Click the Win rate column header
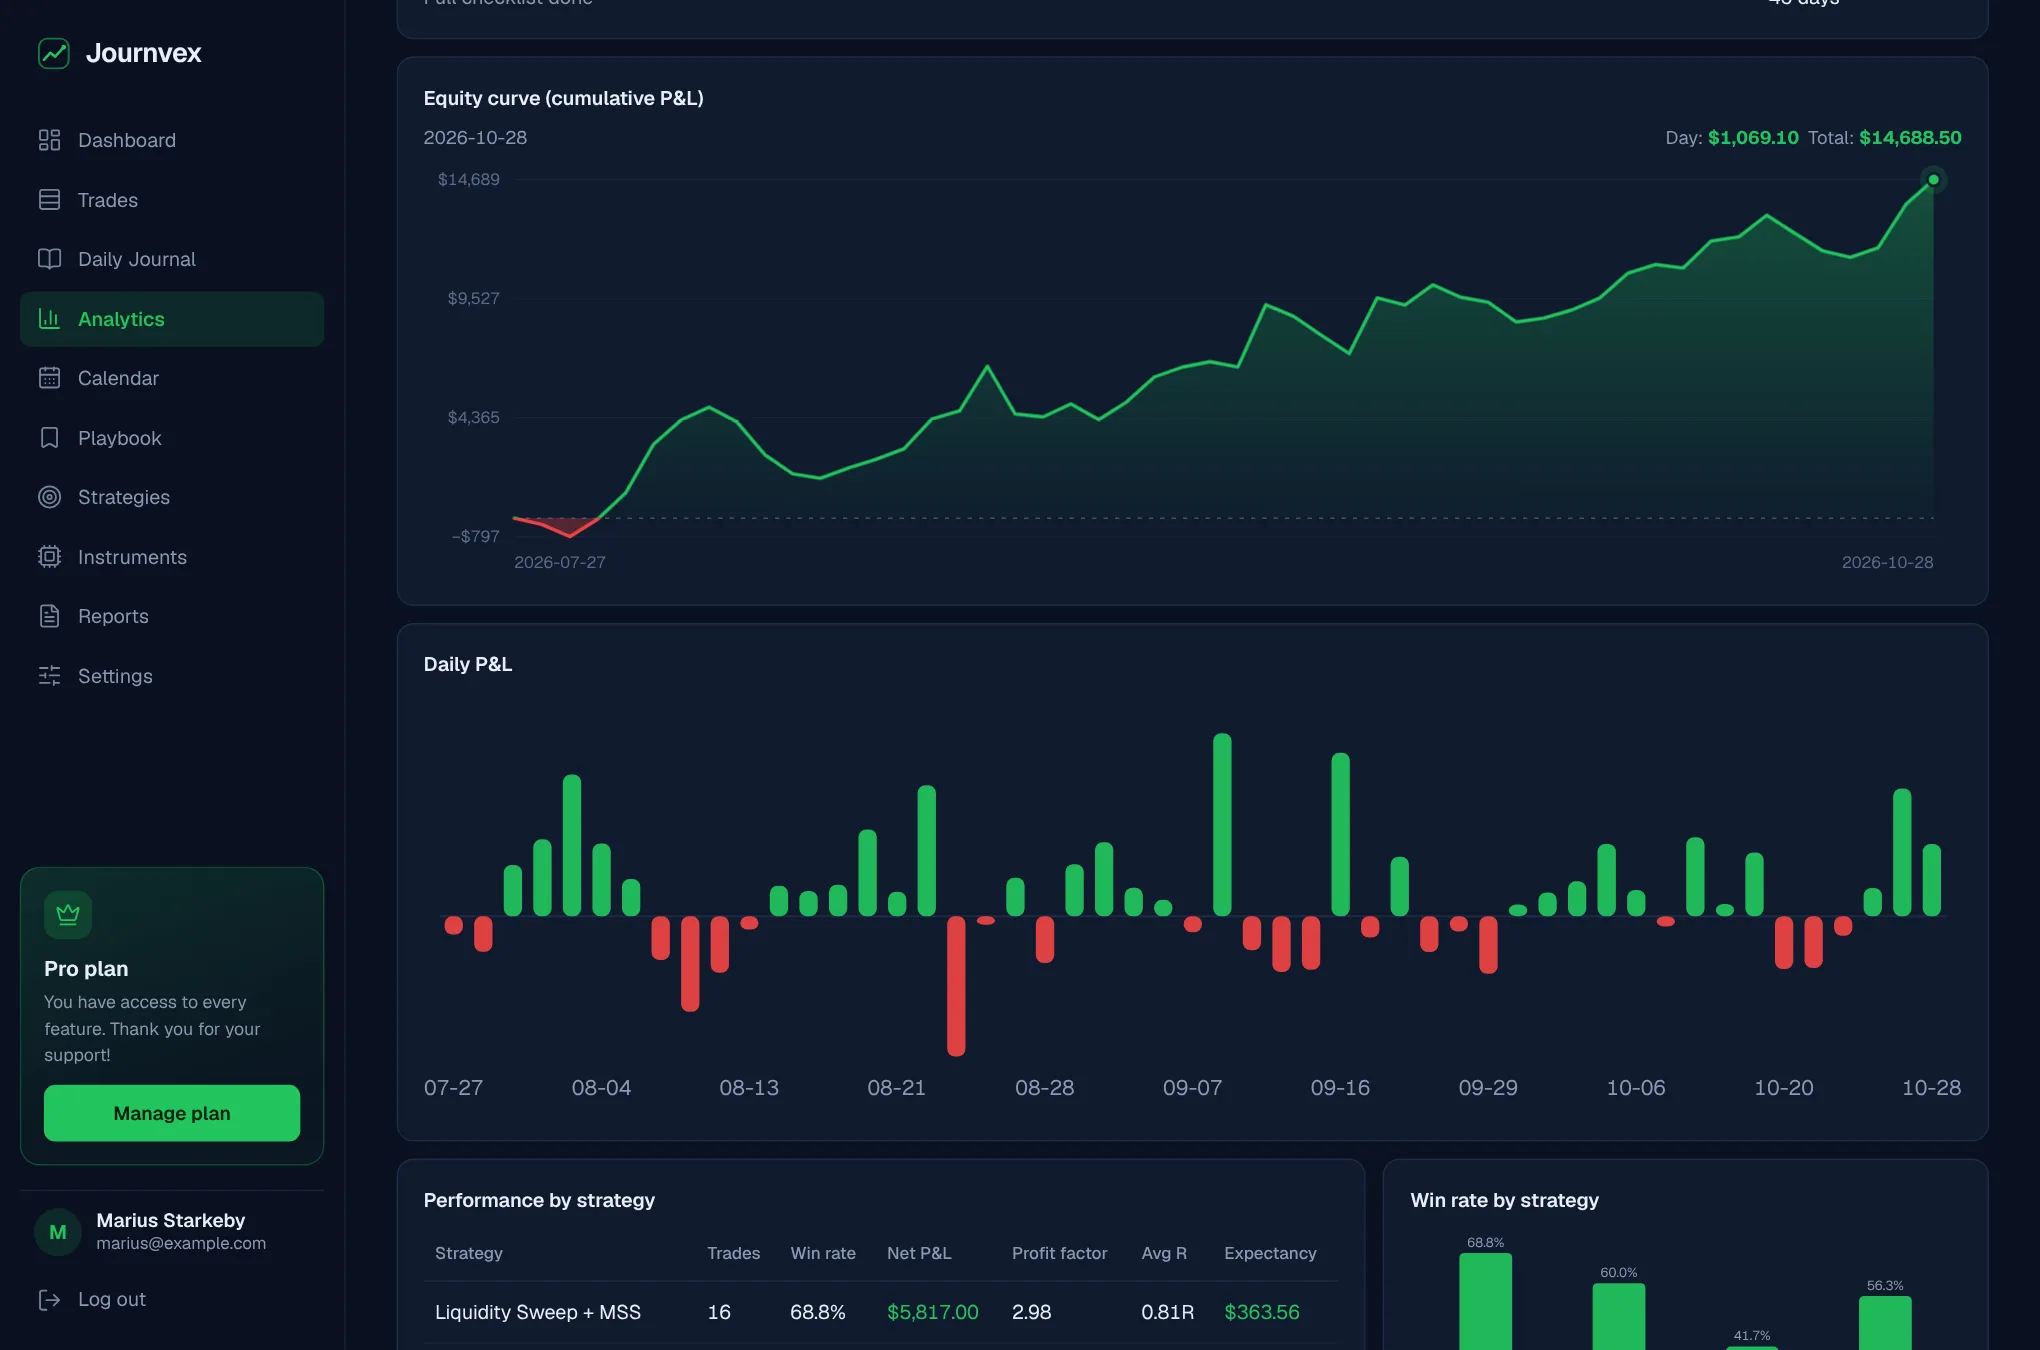 [823, 1253]
